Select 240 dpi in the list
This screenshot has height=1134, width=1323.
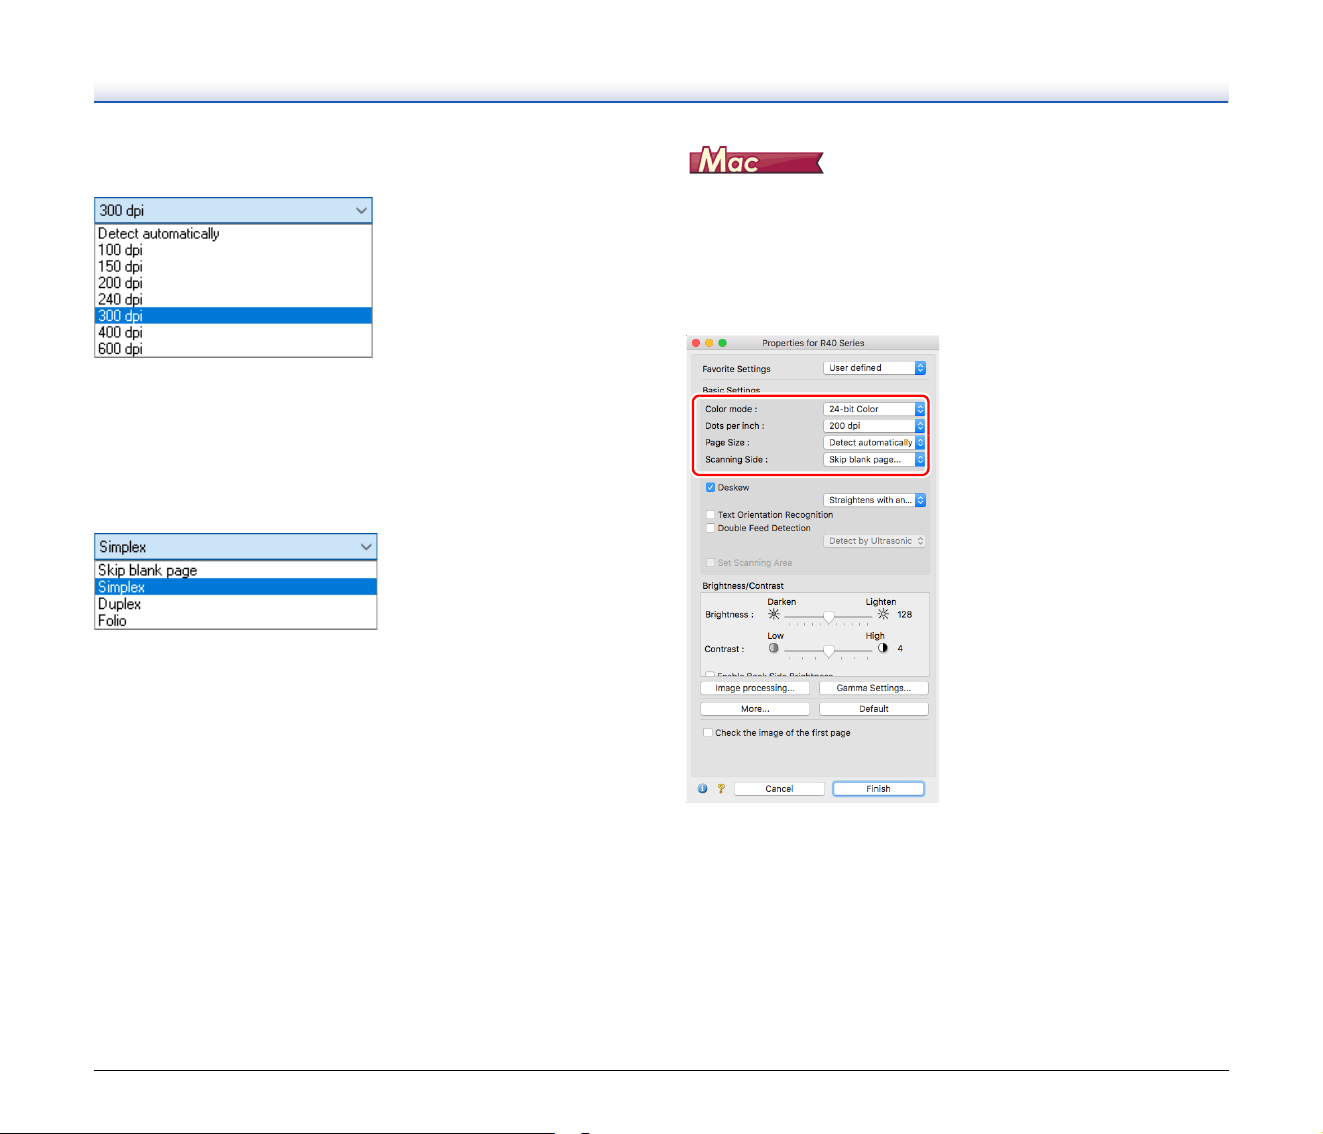pos(233,300)
